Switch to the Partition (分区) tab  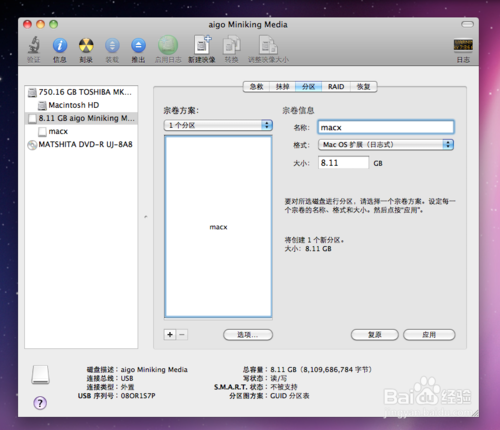click(x=308, y=87)
